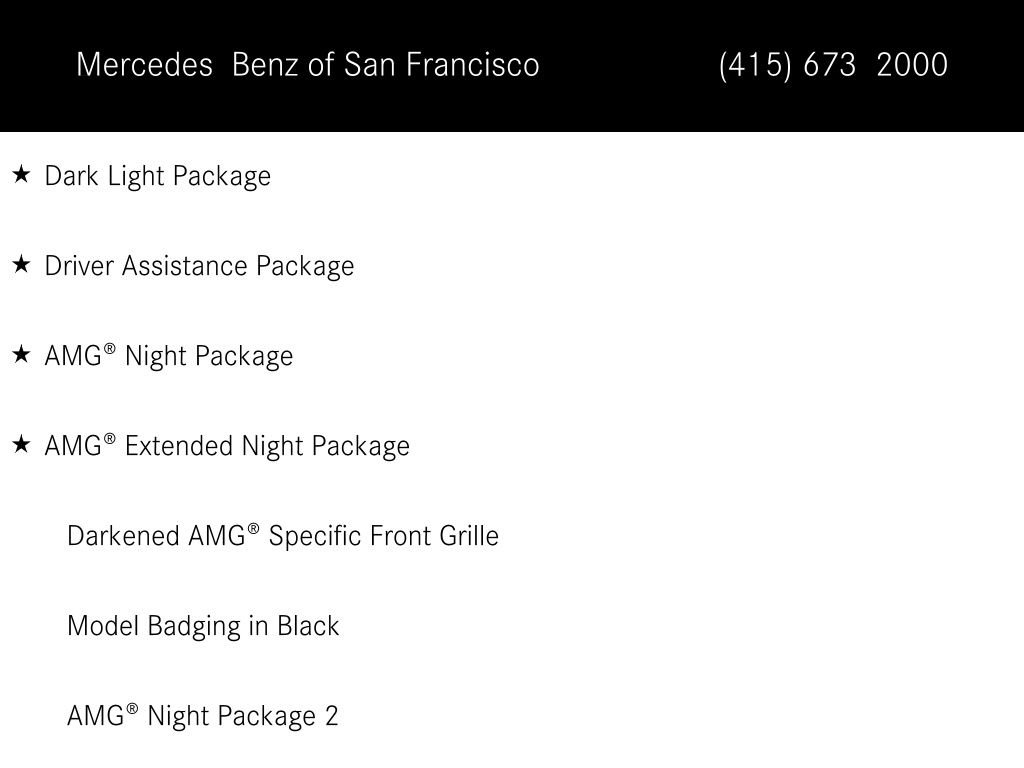Click the star beside AMG Night Package
1024x768 pixels.
tap(22, 355)
